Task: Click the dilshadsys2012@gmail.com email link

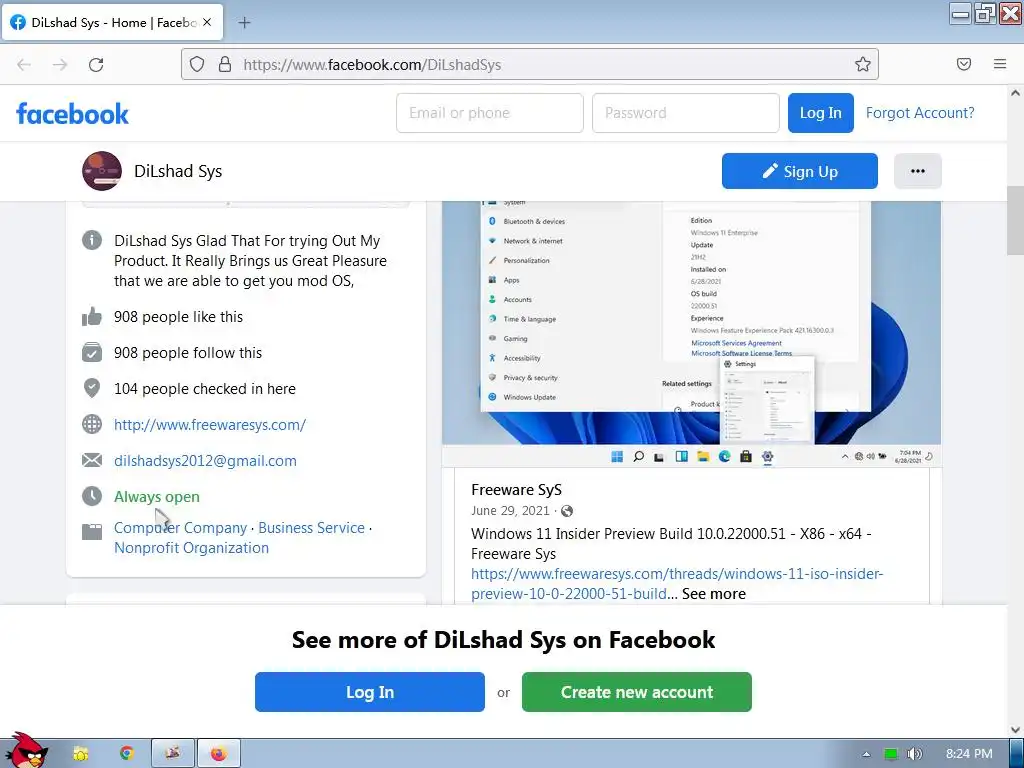Action: point(205,460)
